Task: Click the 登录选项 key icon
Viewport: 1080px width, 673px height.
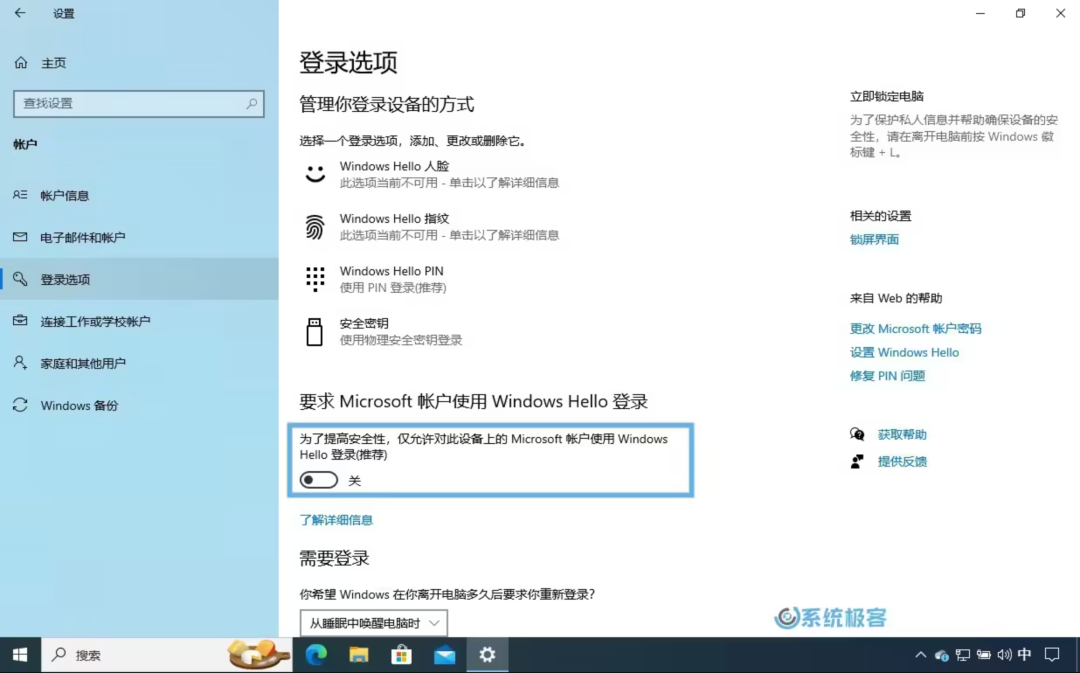Action: pyautogui.click(x=20, y=278)
